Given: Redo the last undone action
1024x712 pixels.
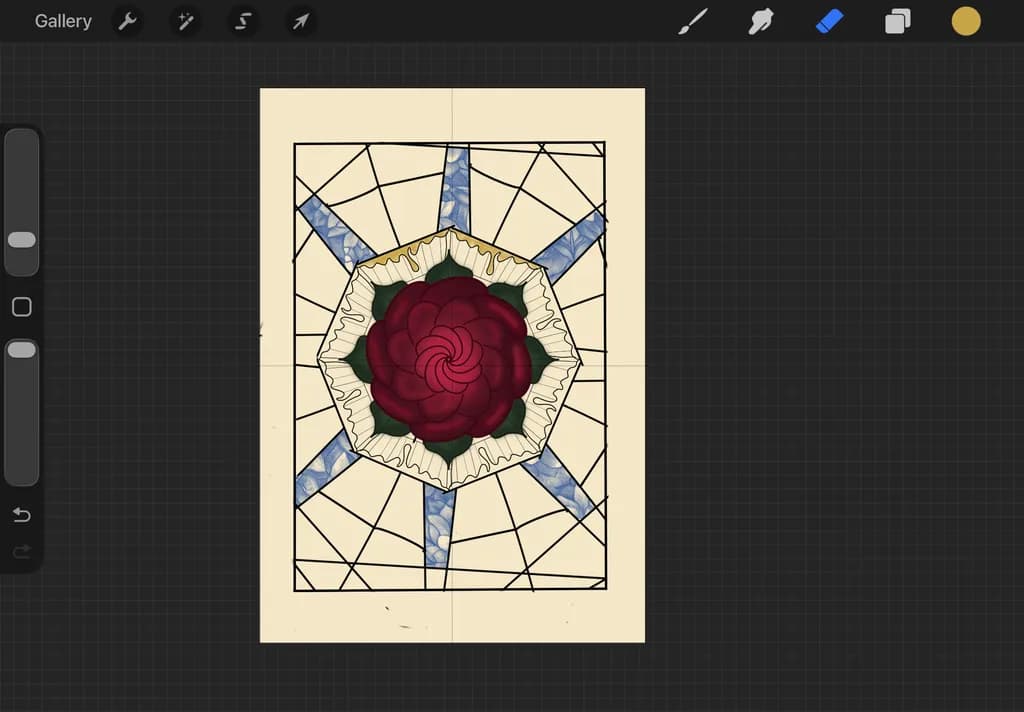Looking at the screenshot, I should tap(22, 552).
